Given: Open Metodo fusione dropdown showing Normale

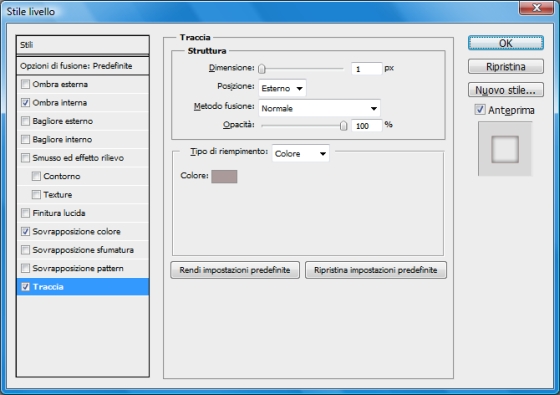Looking at the screenshot, I should click(319, 108).
